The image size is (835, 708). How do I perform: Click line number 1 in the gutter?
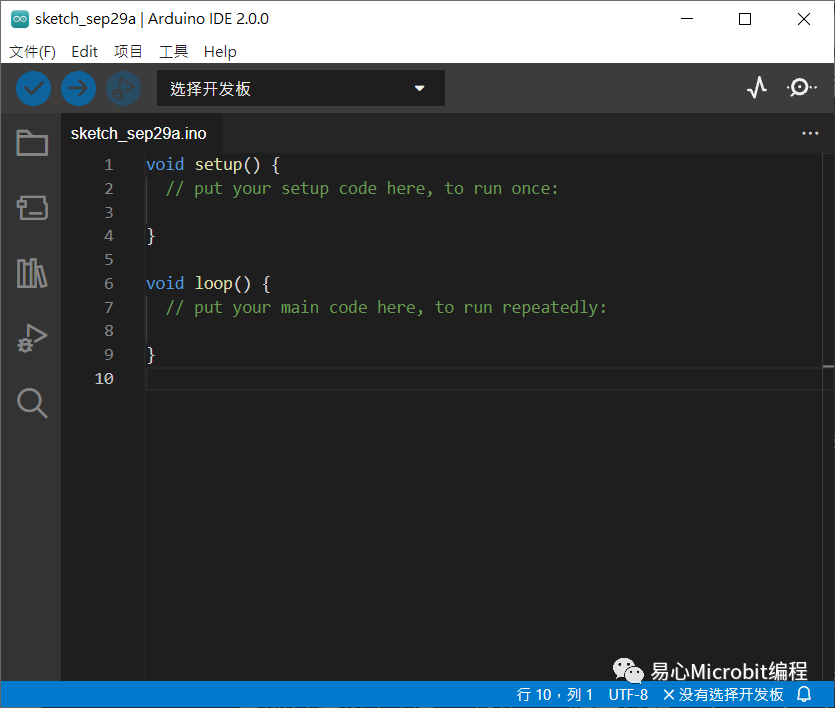[x=109, y=164]
